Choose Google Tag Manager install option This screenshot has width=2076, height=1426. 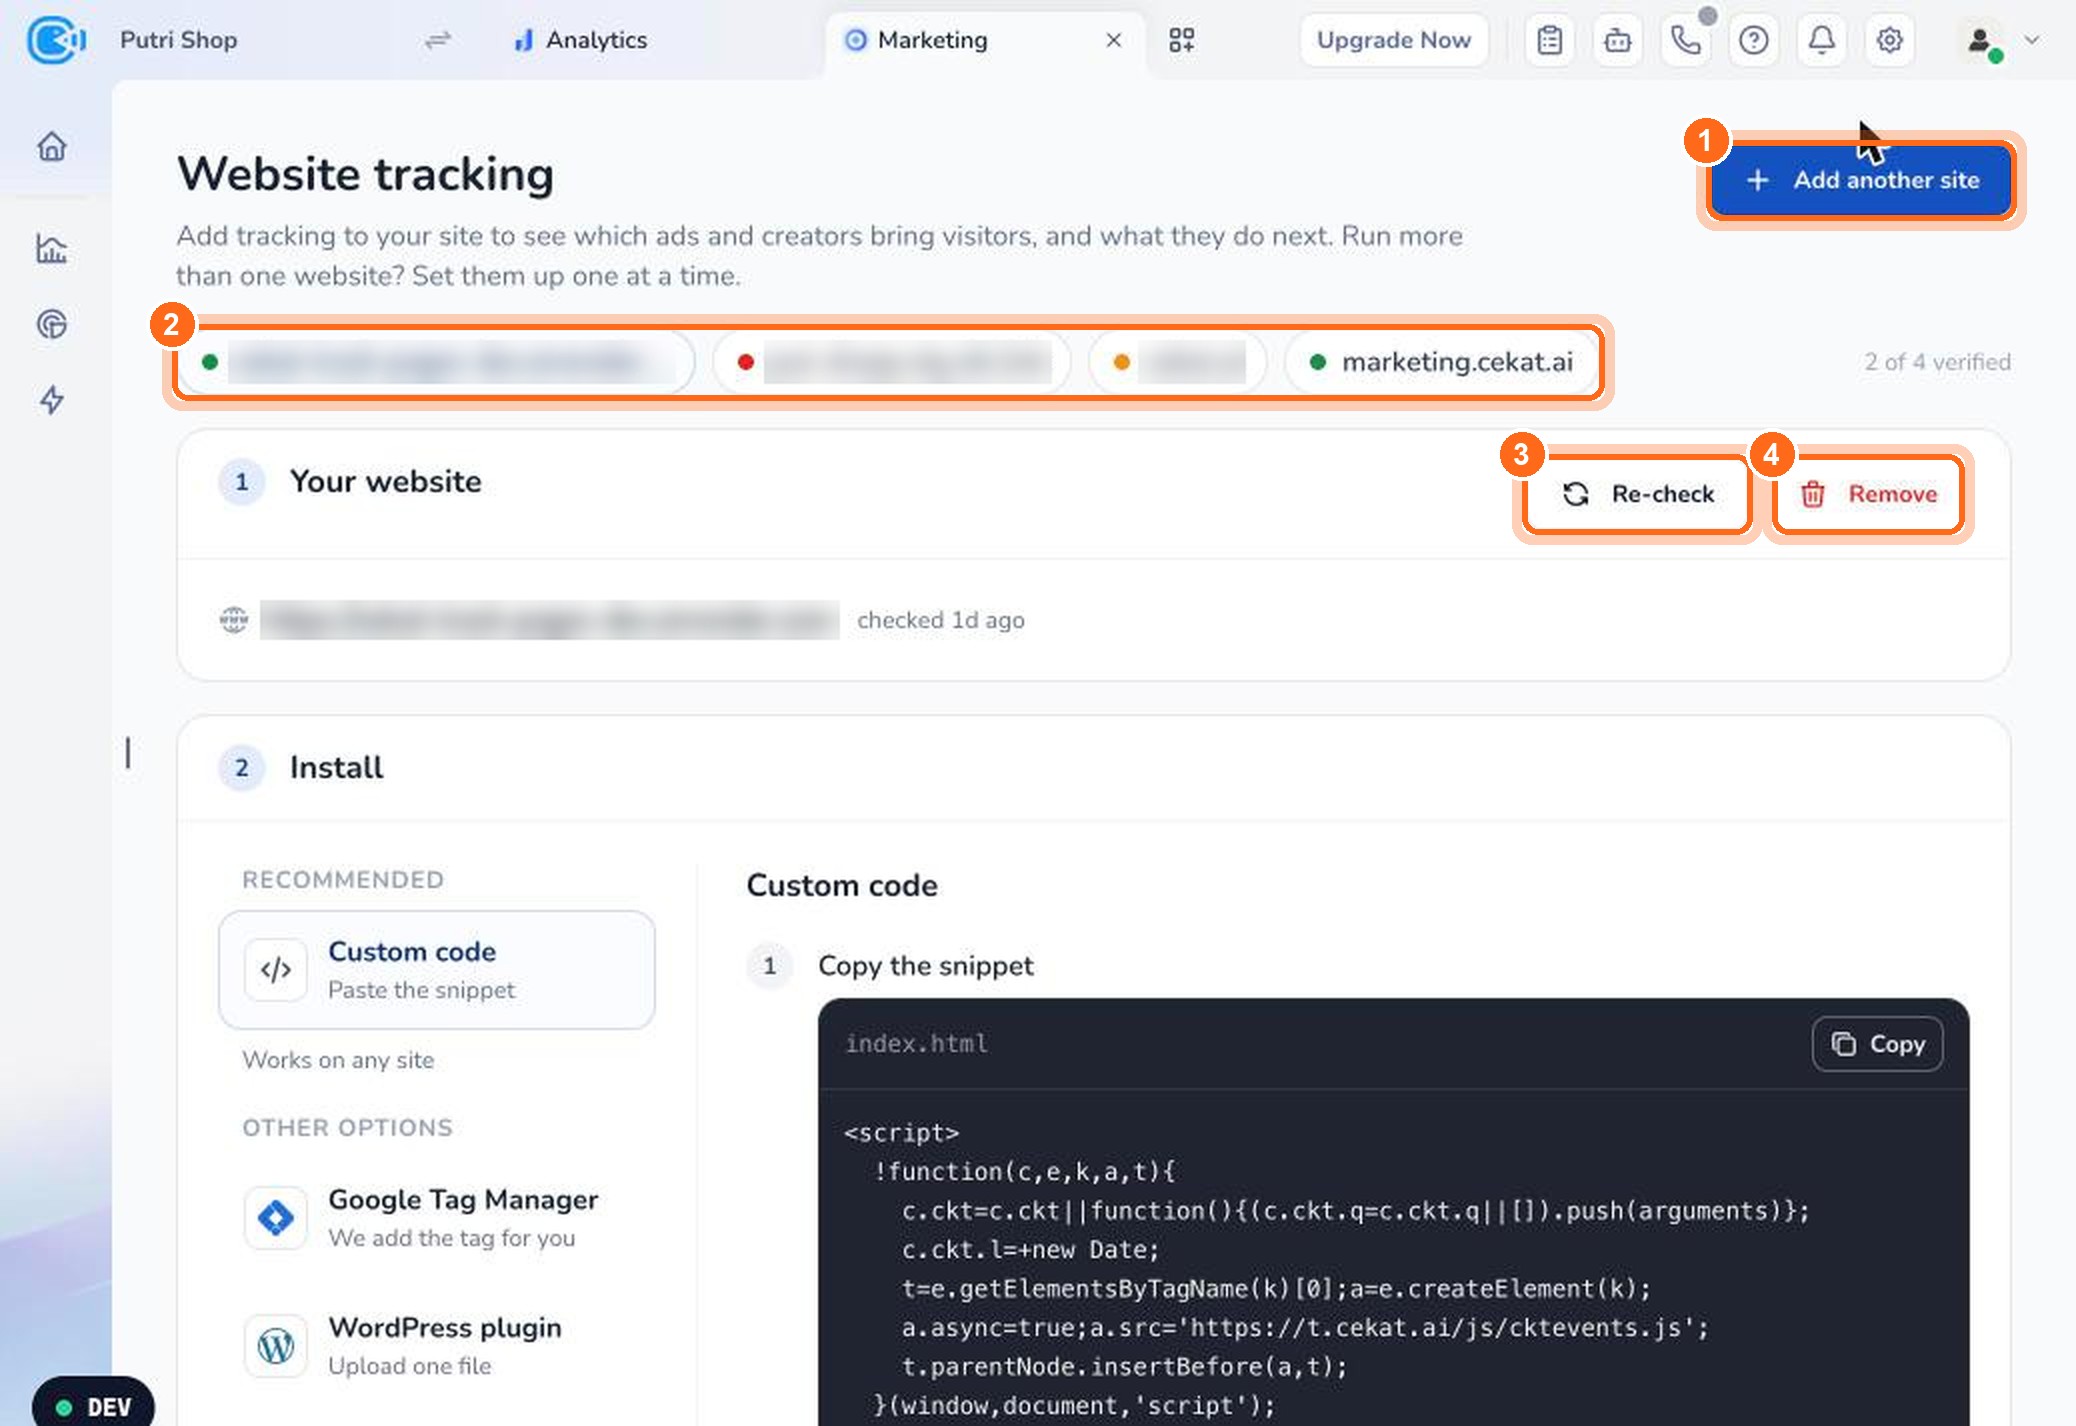(437, 1218)
